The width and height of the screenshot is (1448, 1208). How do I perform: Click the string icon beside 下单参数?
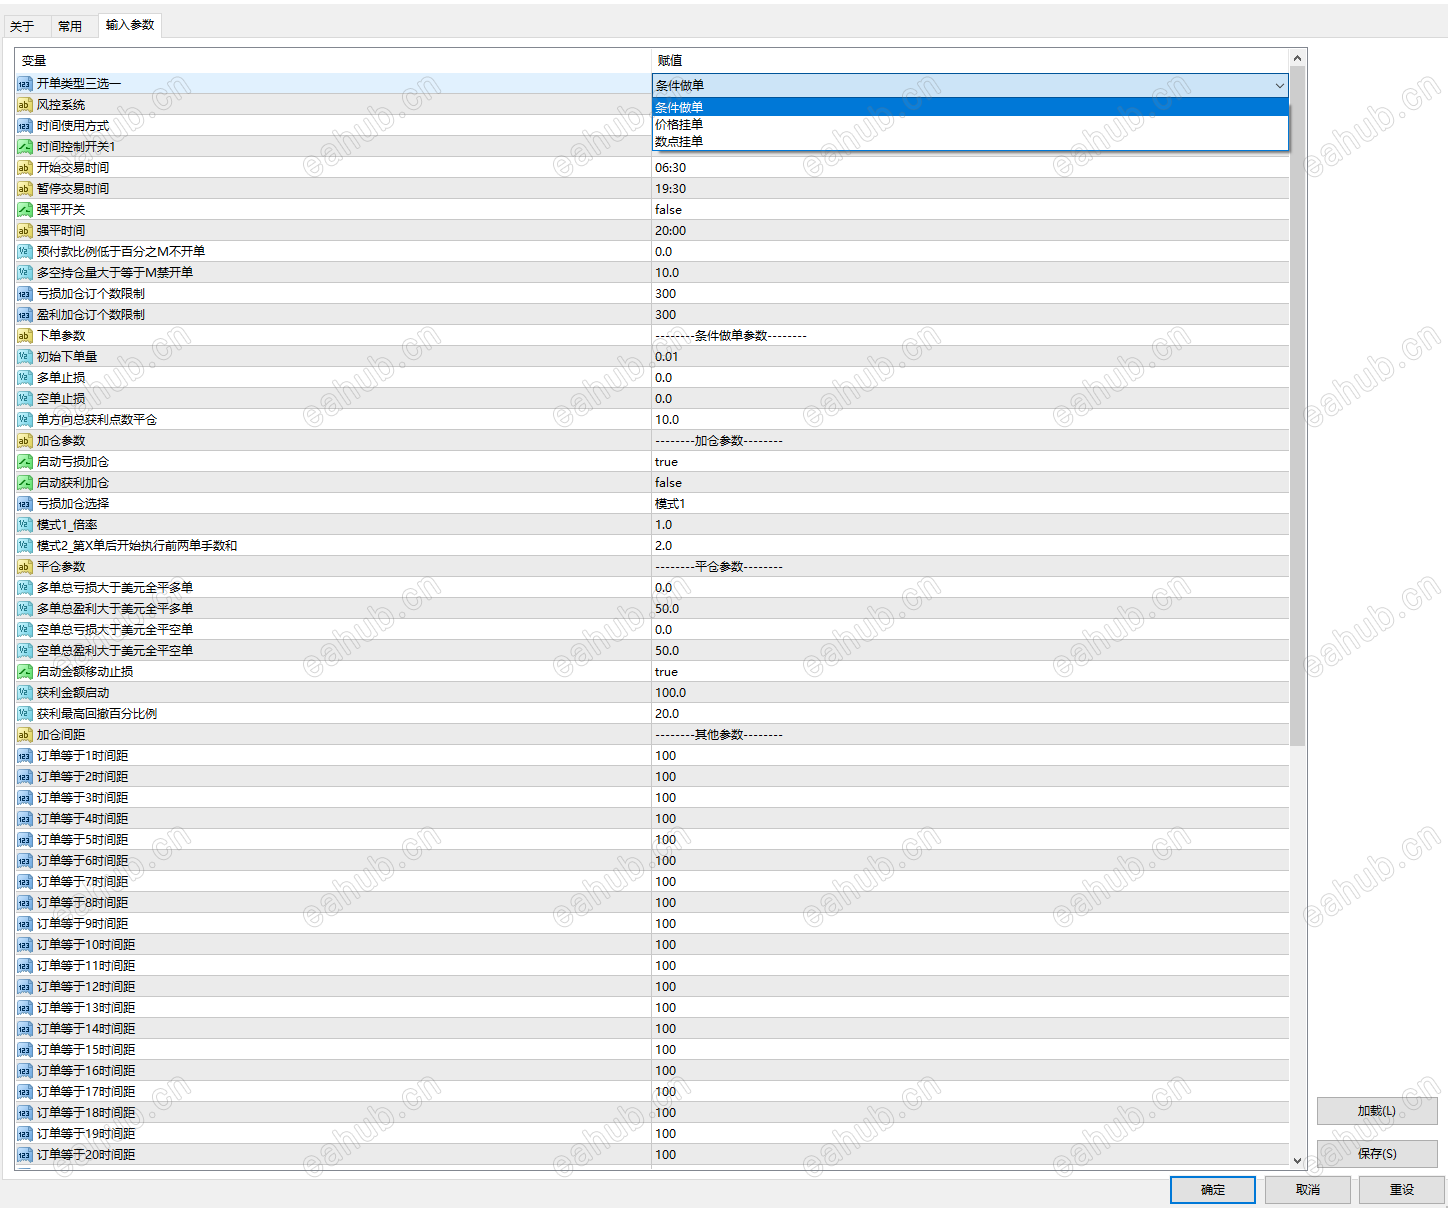pos(25,336)
